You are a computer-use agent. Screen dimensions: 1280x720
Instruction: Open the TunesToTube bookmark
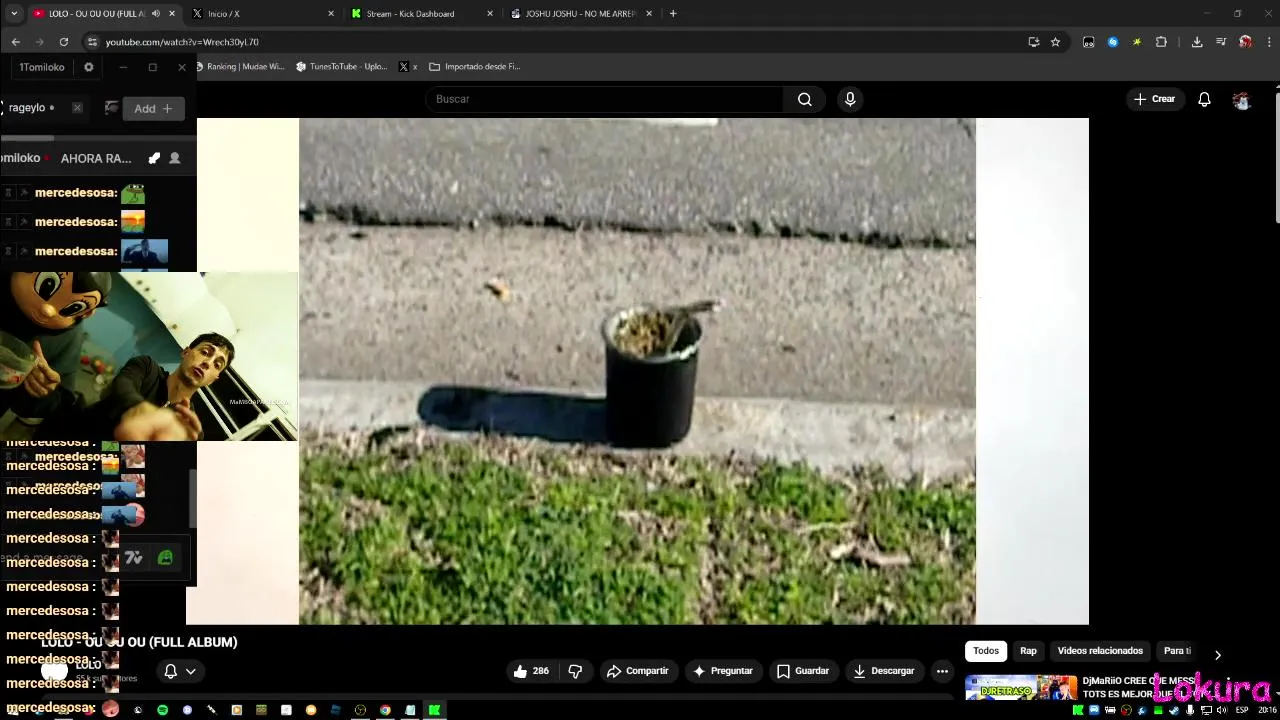coord(340,67)
